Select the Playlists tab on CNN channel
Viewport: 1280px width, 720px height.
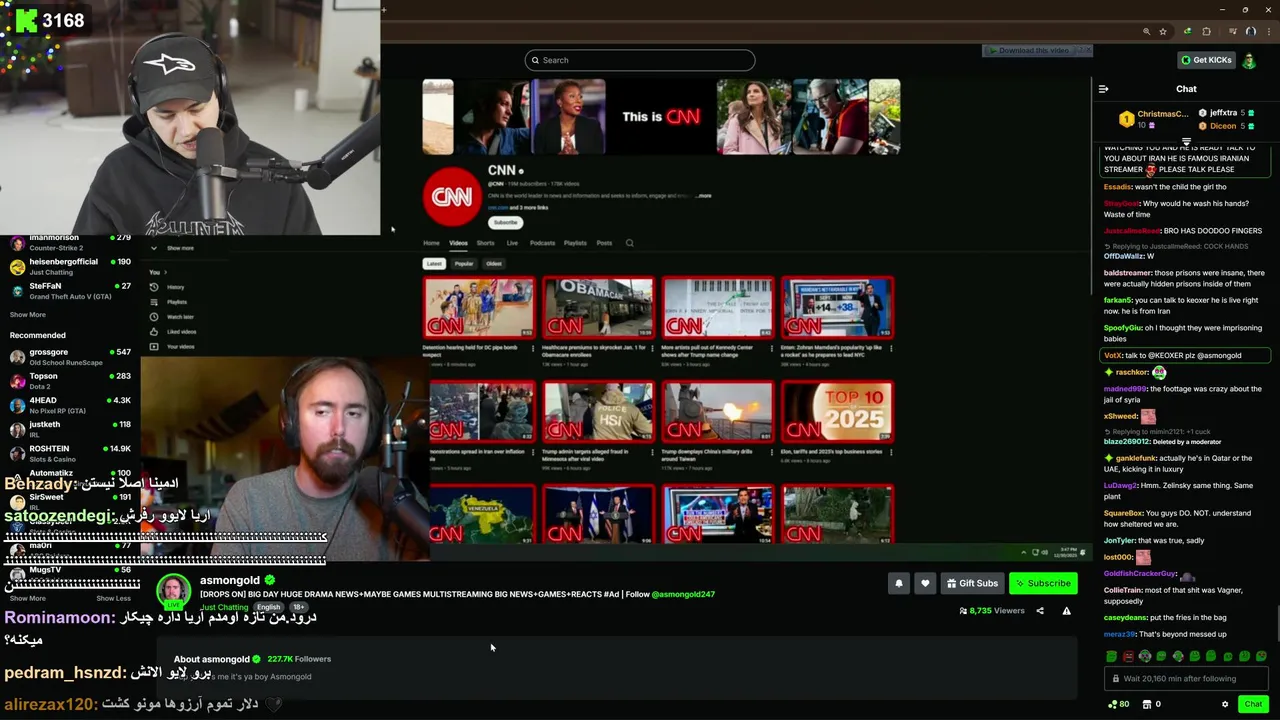pyautogui.click(x=575, y=243)
